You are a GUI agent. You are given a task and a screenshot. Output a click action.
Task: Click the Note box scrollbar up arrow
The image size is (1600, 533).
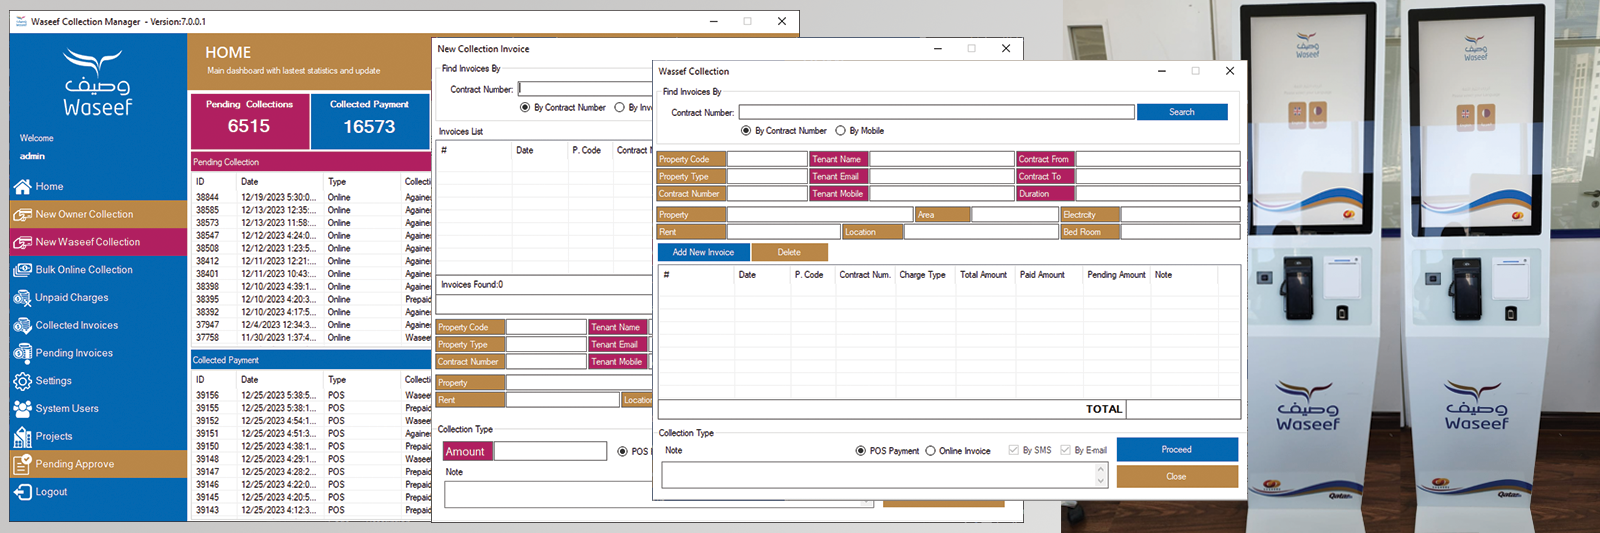tap(1101, 469)
